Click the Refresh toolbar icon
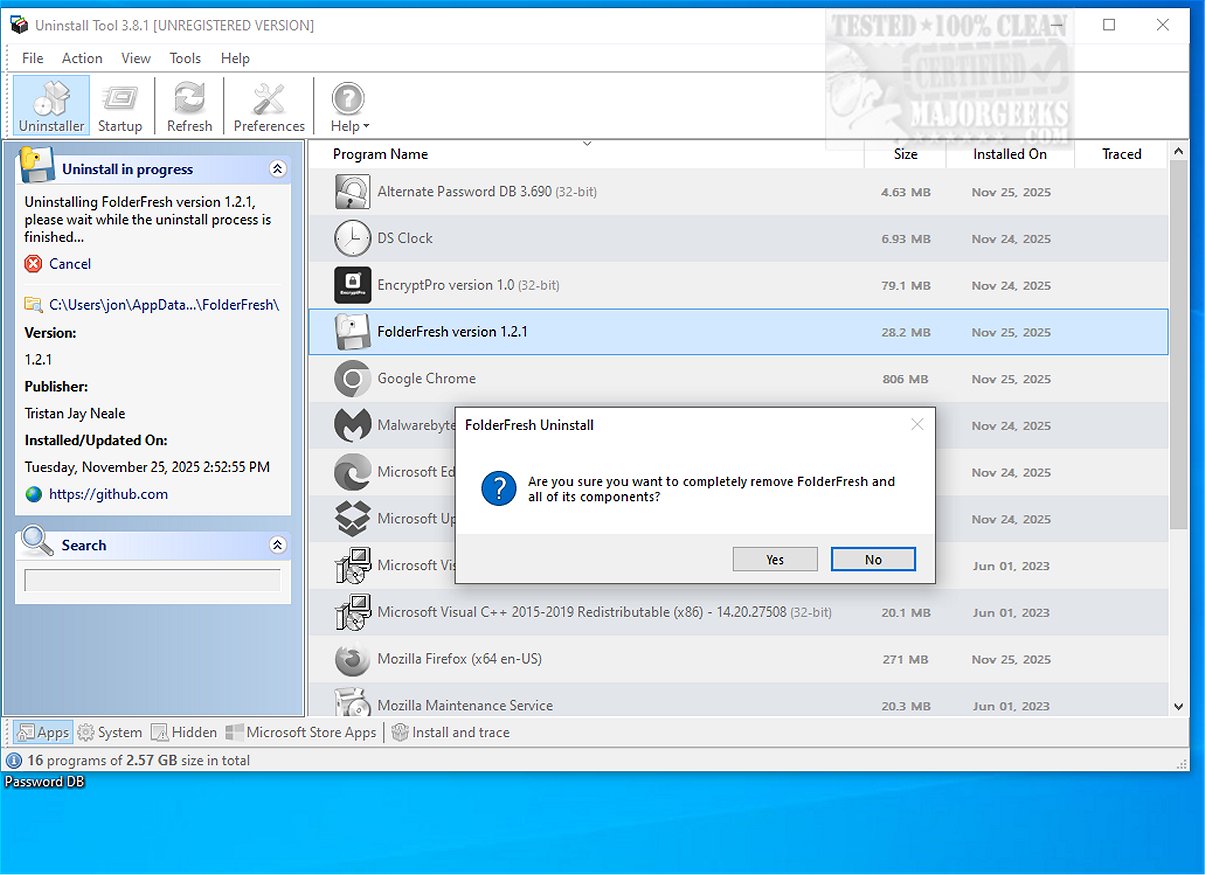Image resolution: width=1205 pixels, height=875 pixels. pos(189,106)
